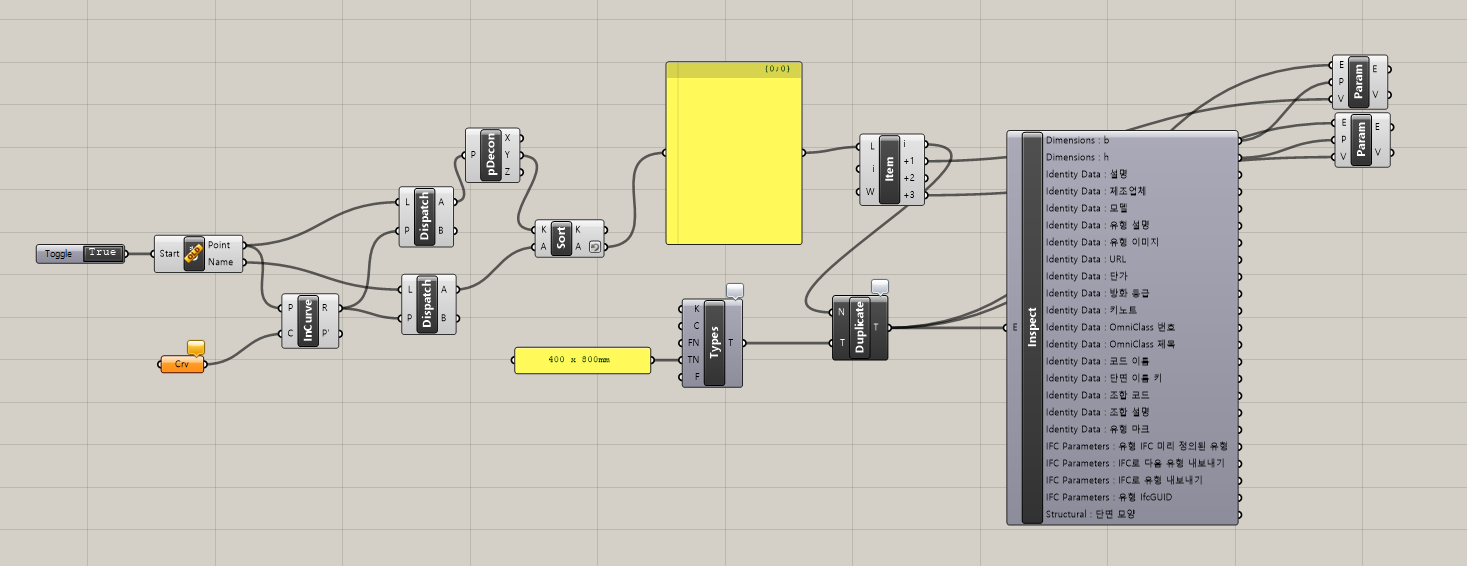
Task: Select the pDecon component
Action: pyautogui.click(x=490, y=154)
